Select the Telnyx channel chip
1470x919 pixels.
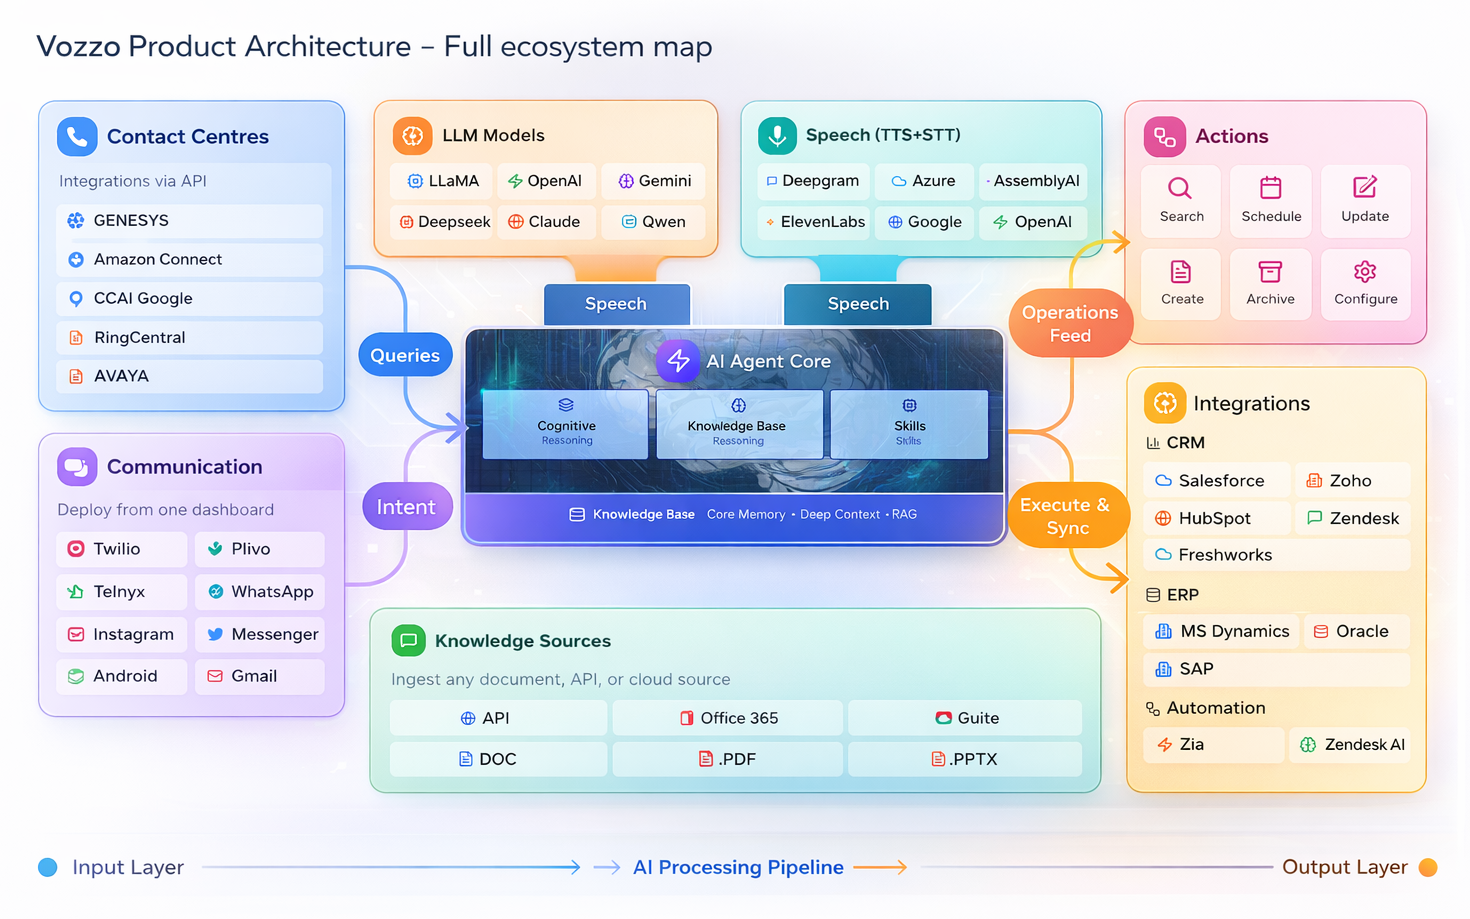point(122,592)
